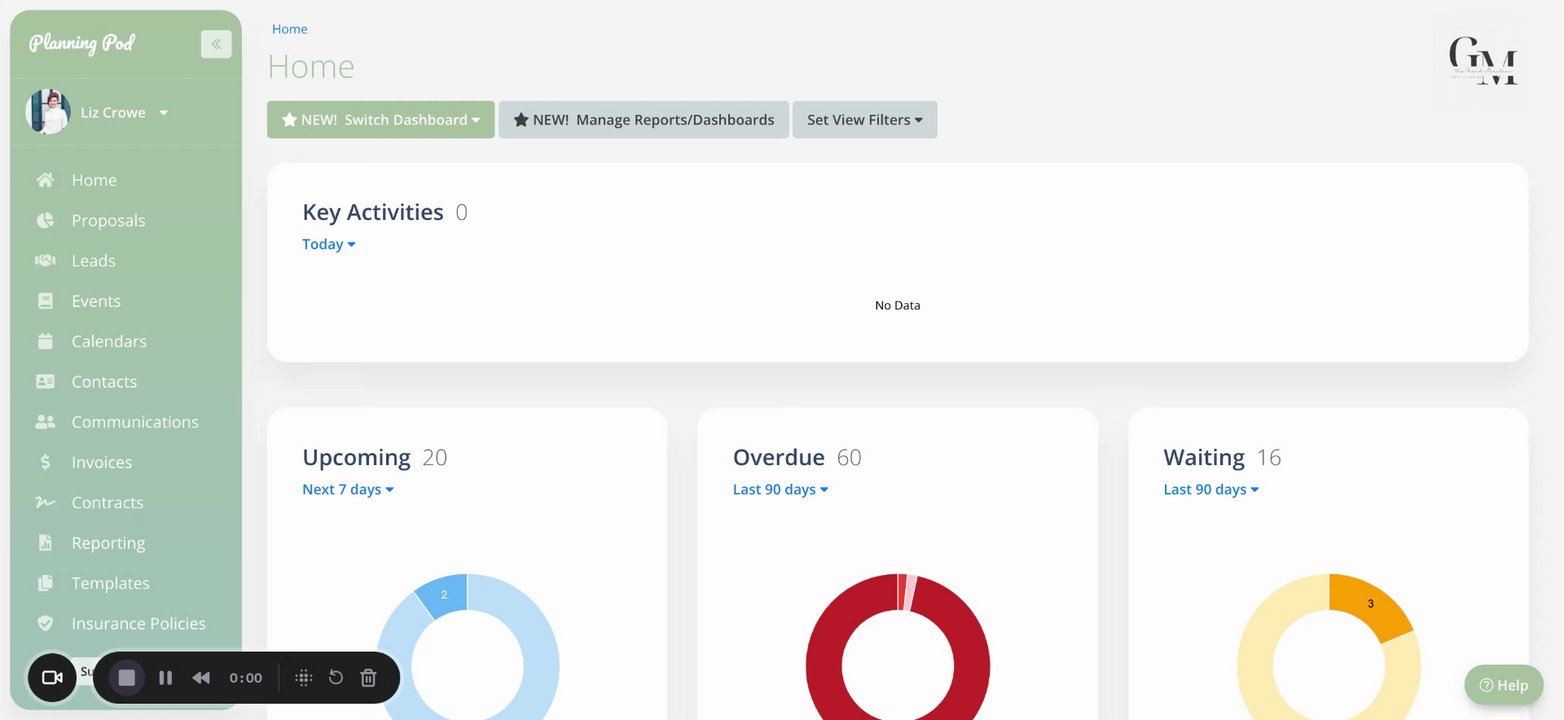
Task: Expand the Set View Filters dropdown
Action: 865,119
